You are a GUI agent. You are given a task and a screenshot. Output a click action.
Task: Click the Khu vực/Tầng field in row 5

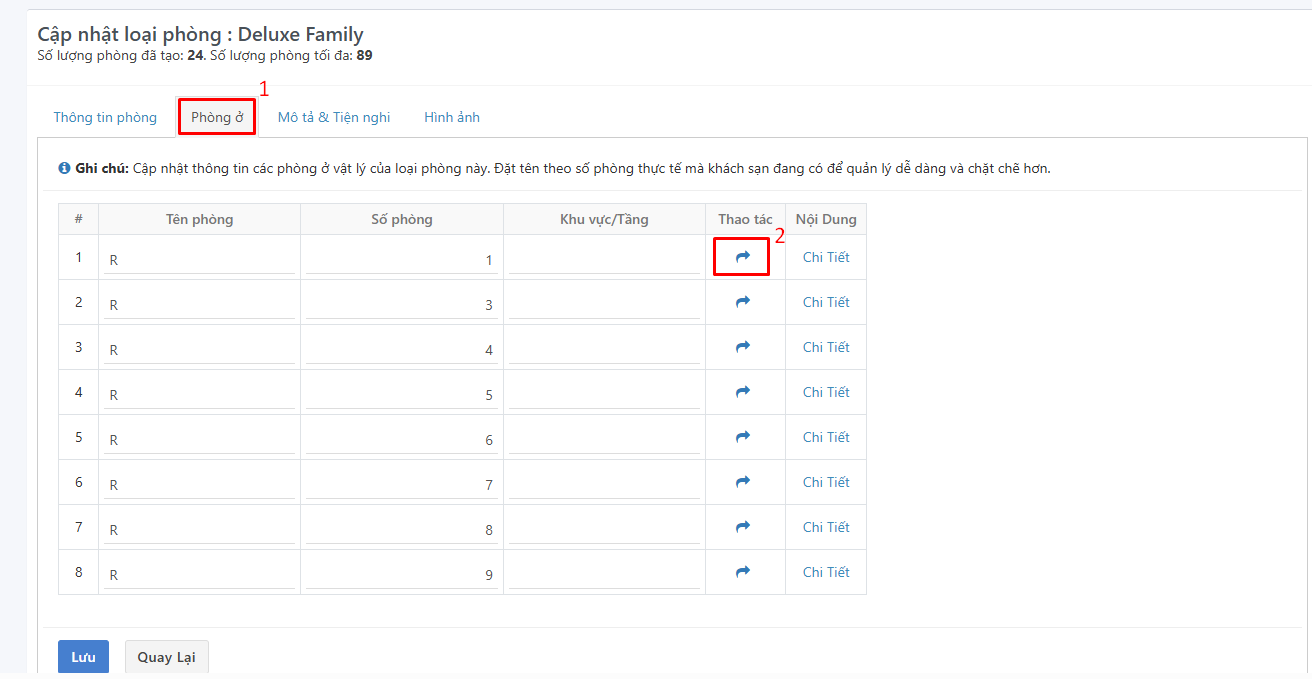pos(604,439)
